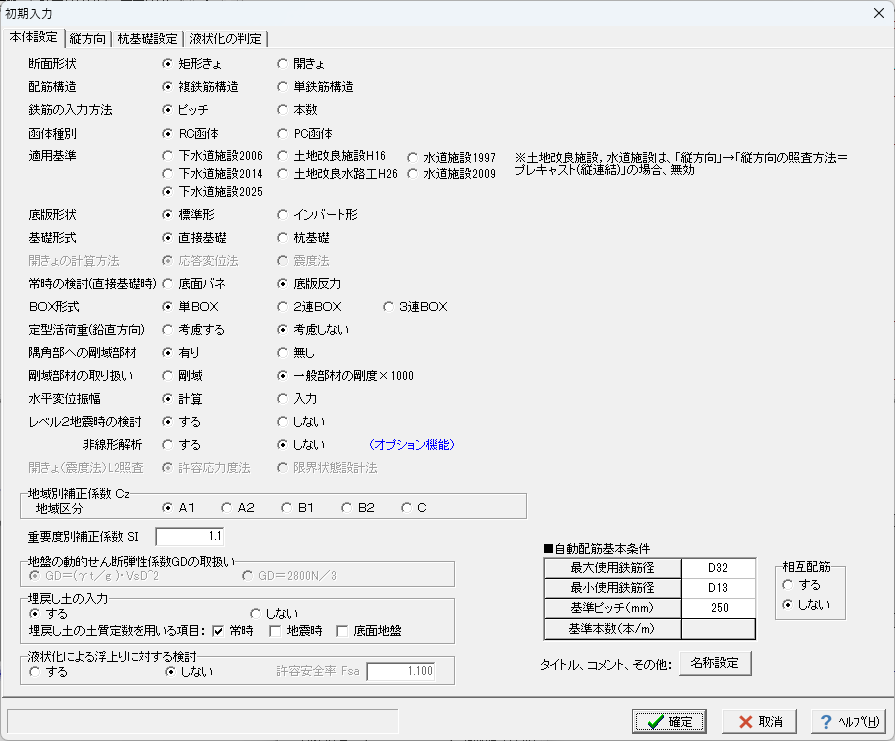This screenshot has width=895, height=741.
Task: Uncheck the 常時 checkbox
Action: [218, 630]
